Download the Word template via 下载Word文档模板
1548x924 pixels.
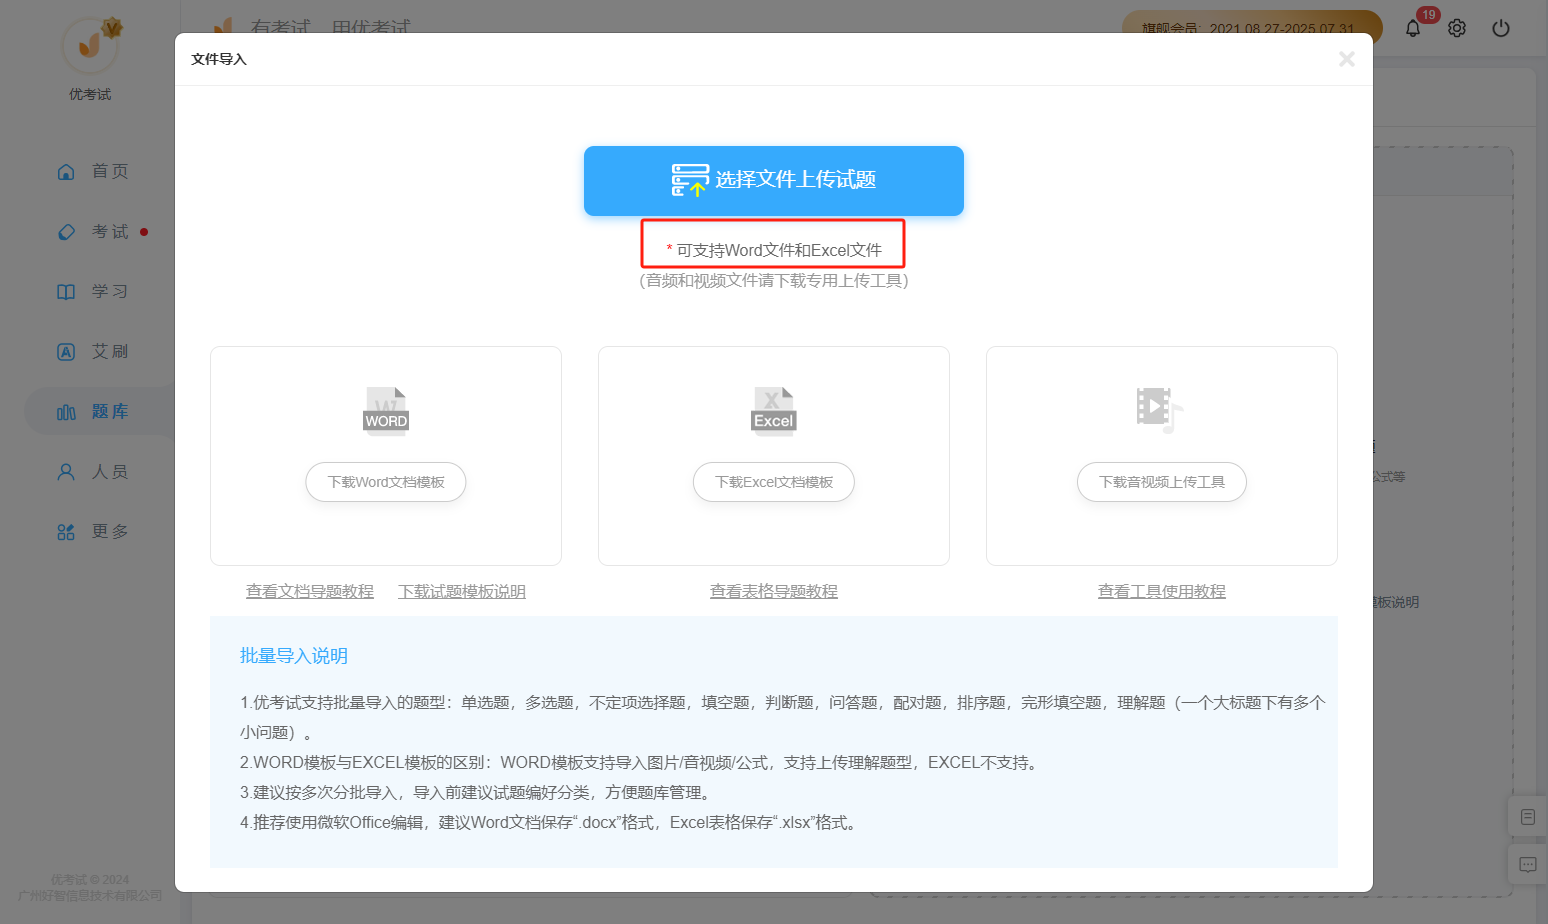tap(386, 482)
